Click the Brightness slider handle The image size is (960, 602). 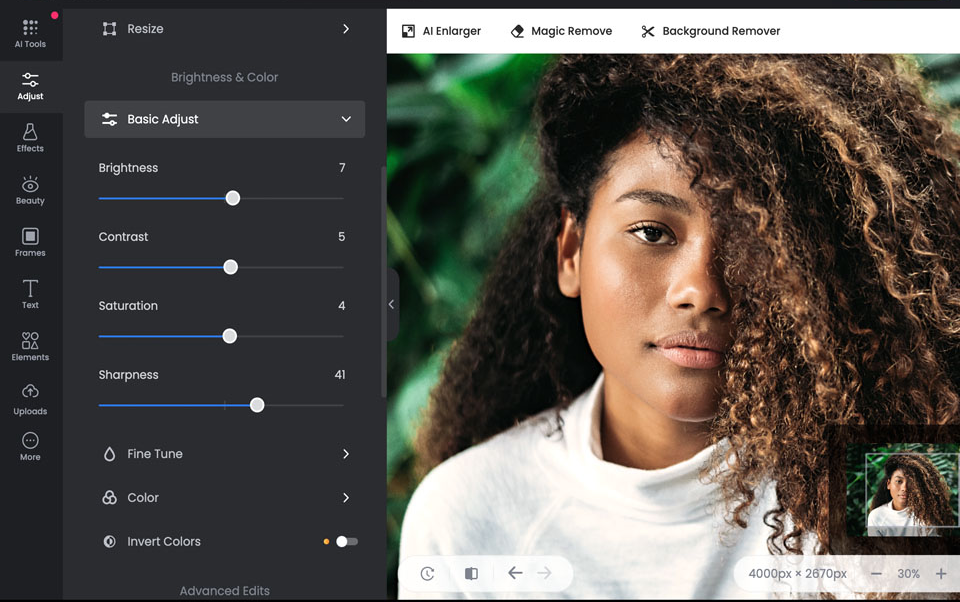point(233,198)
